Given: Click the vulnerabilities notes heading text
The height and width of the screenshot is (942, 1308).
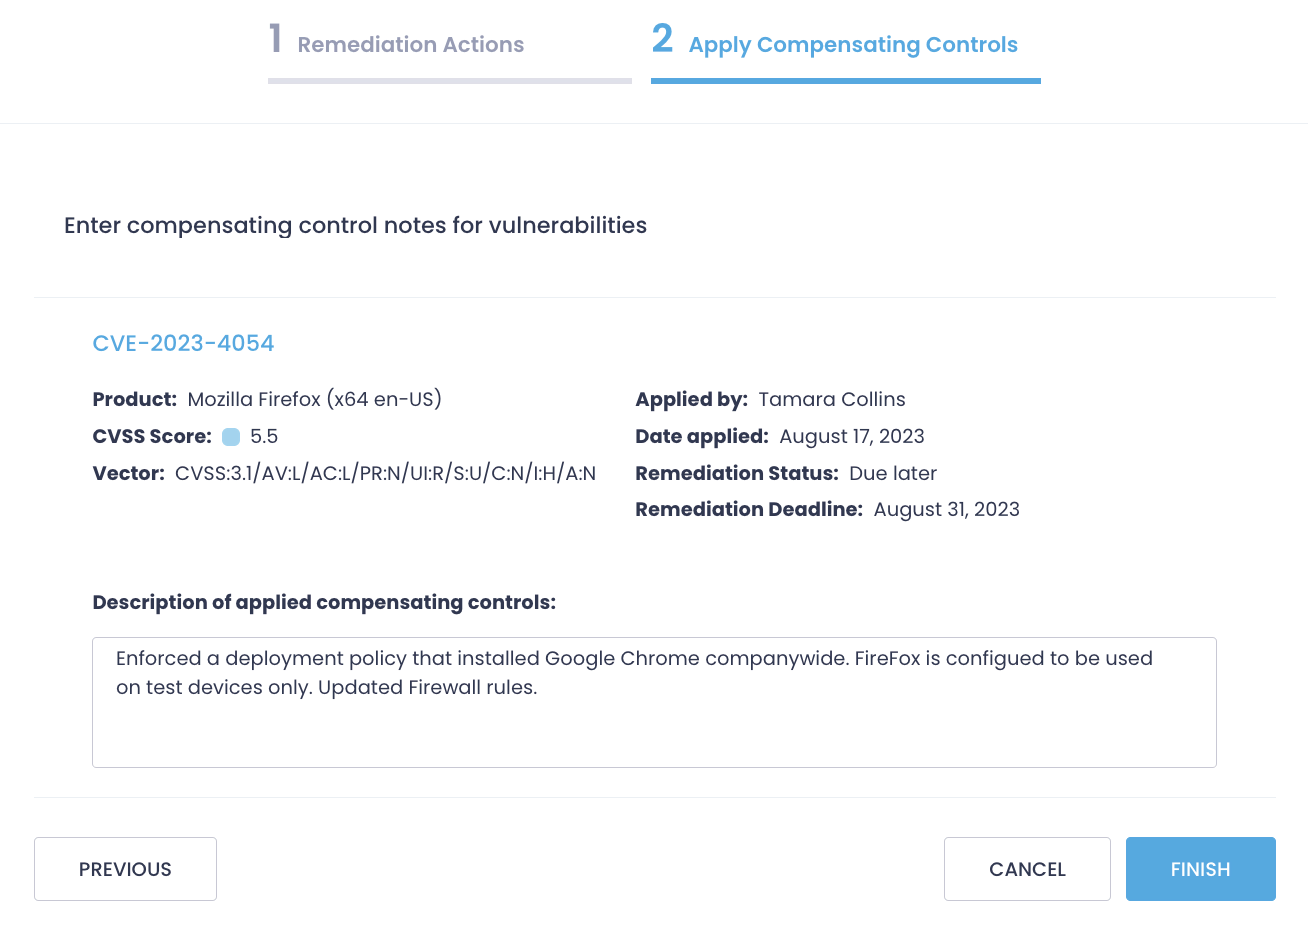Looking at the screenshot, I should 355,225.
